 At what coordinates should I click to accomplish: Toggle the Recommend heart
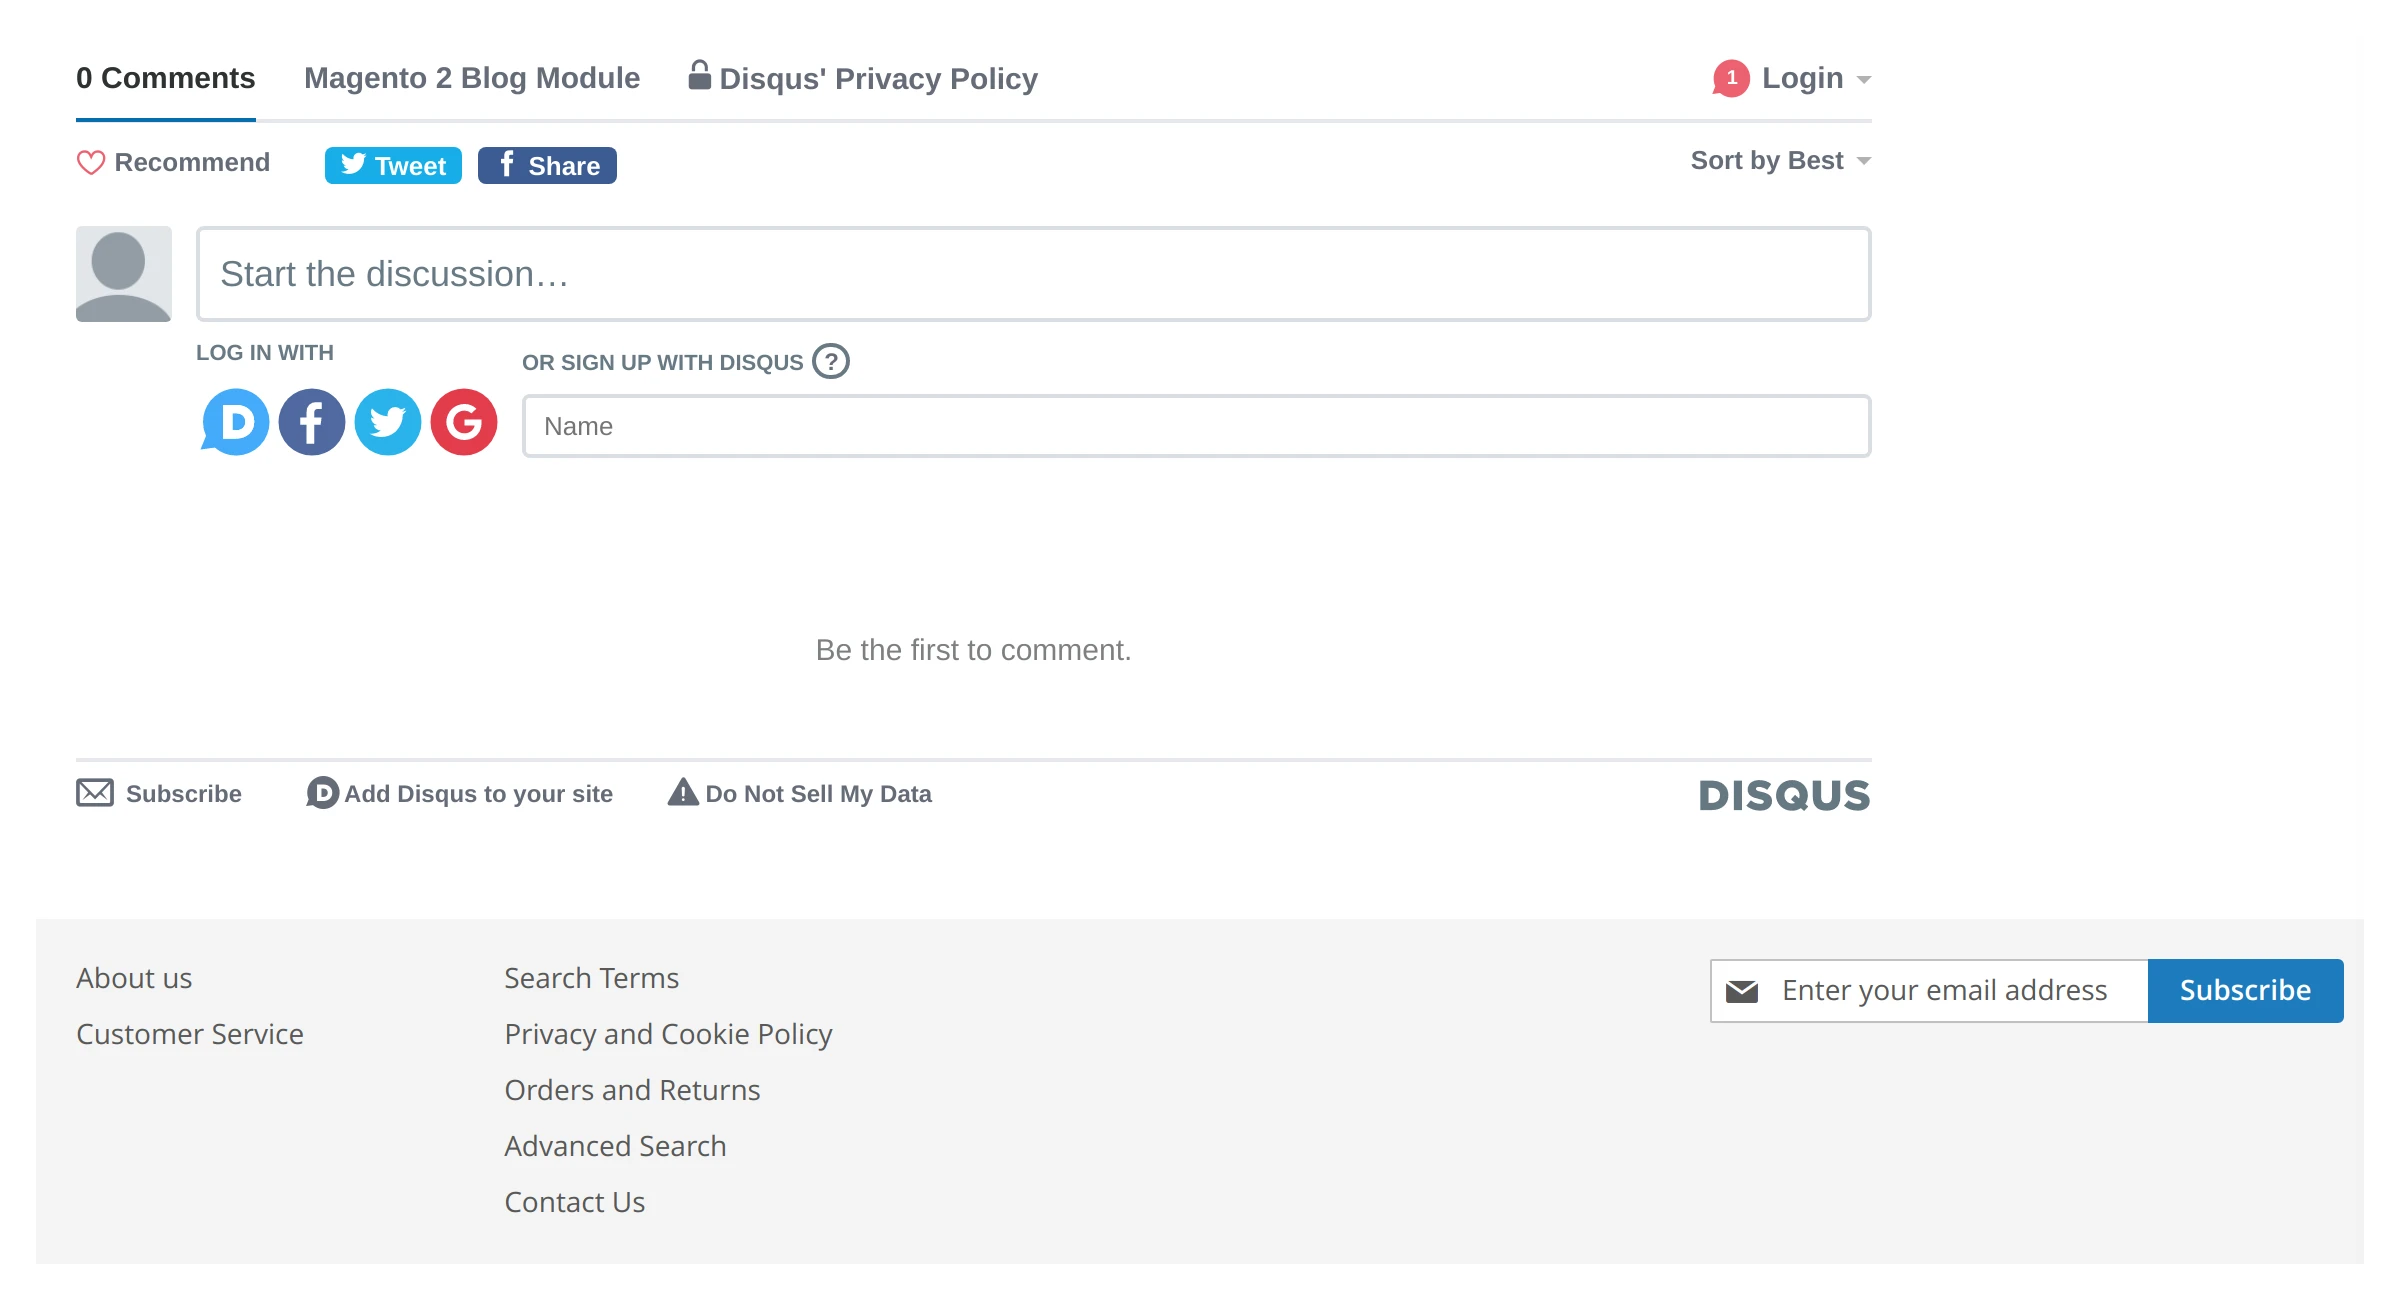pos(91,162)
